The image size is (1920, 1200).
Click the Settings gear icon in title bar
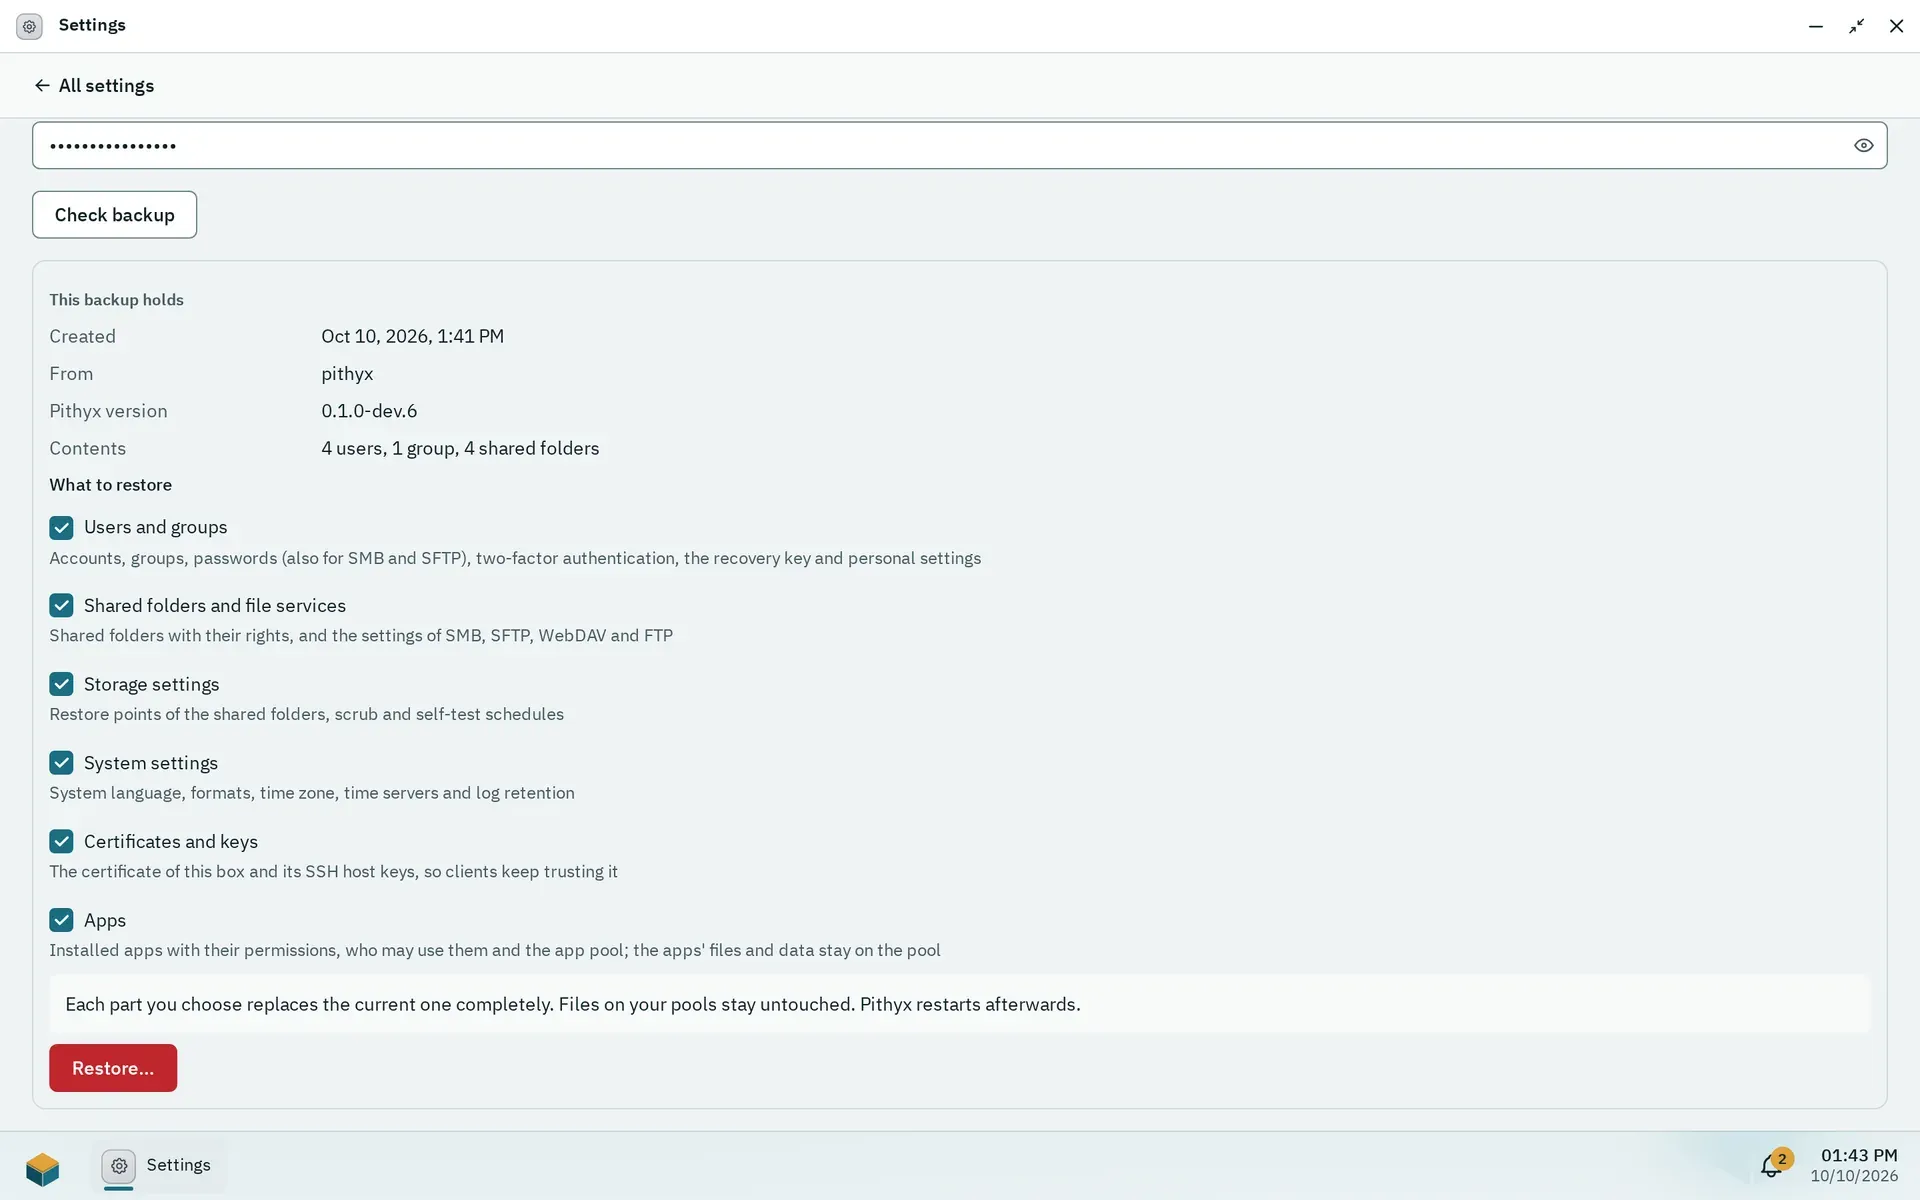pyautogui.click(x=29, y=26)
